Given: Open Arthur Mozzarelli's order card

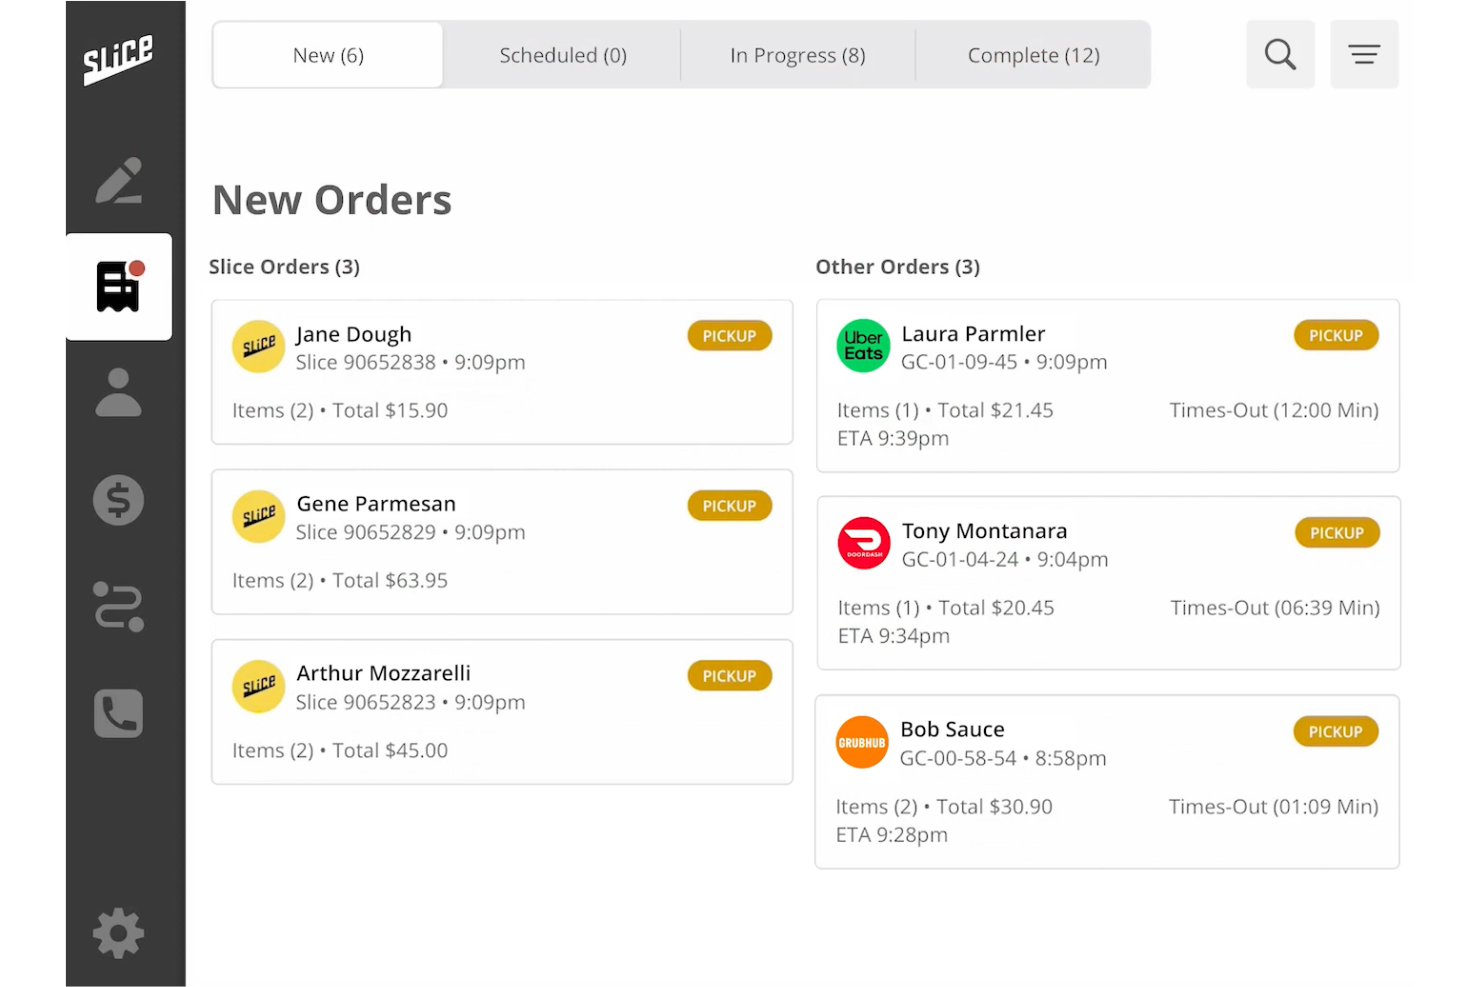Looking at the screenshot, I should pos(501,711).
